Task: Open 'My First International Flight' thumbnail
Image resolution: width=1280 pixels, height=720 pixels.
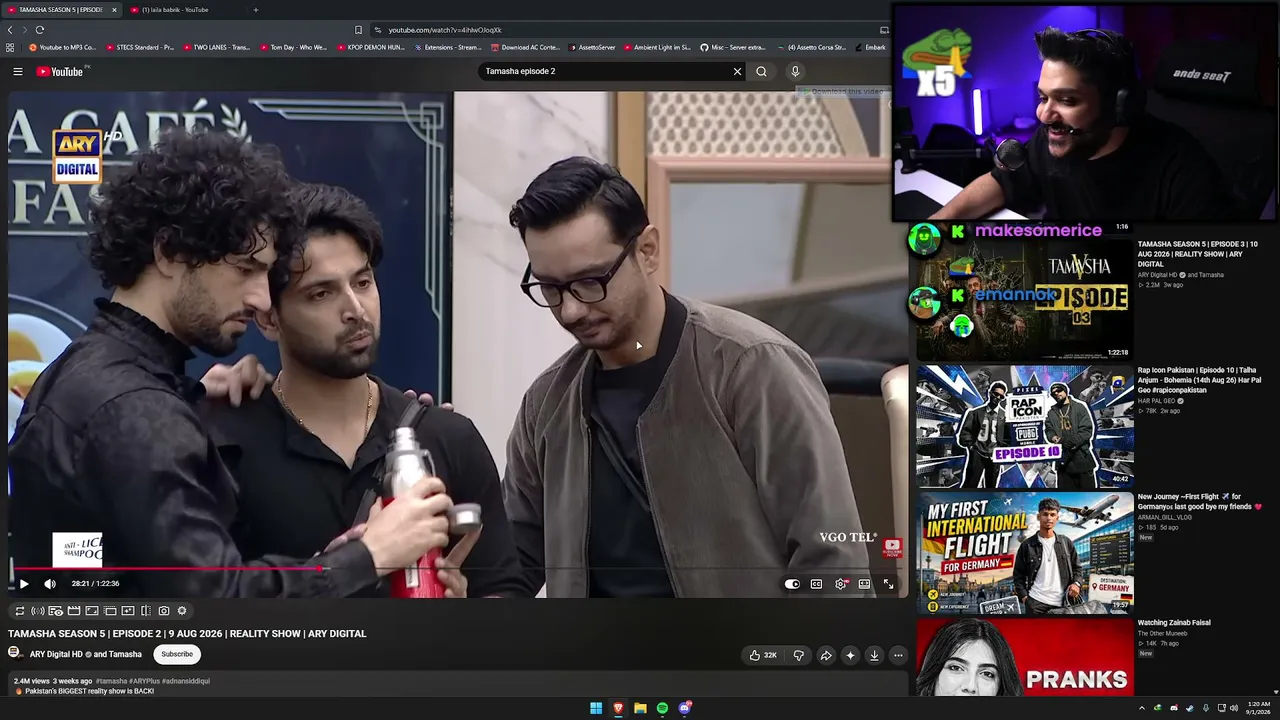Action: (x=1025, y=553)
